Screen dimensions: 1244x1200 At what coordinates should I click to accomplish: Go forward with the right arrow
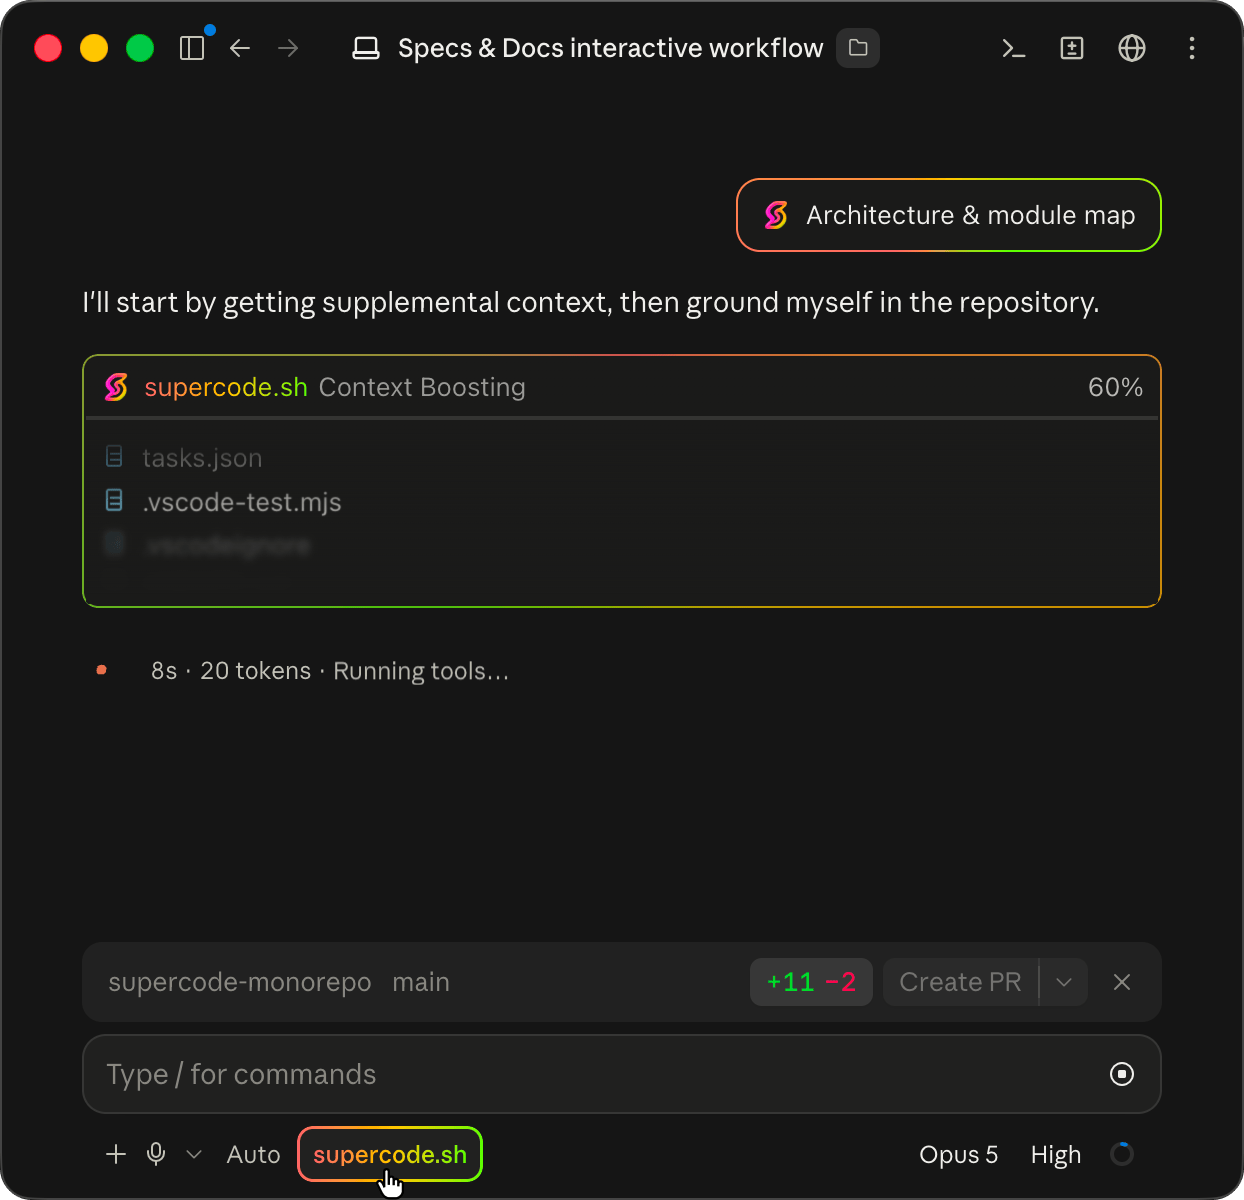coord(288,48)
